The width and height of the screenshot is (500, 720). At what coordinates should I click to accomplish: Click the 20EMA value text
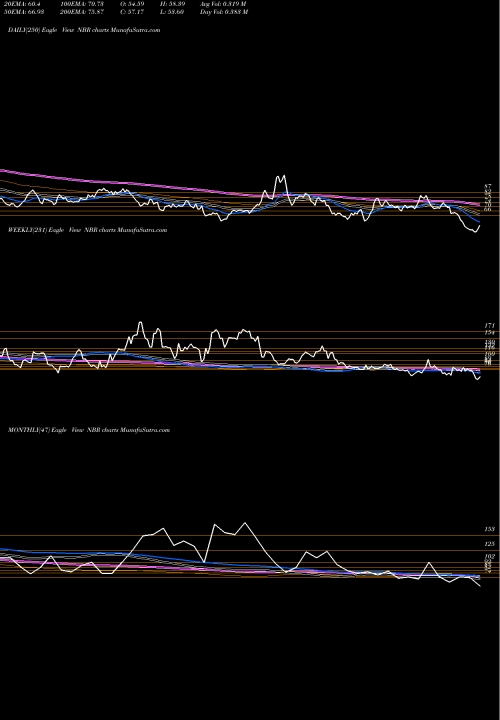coord(22,4)
